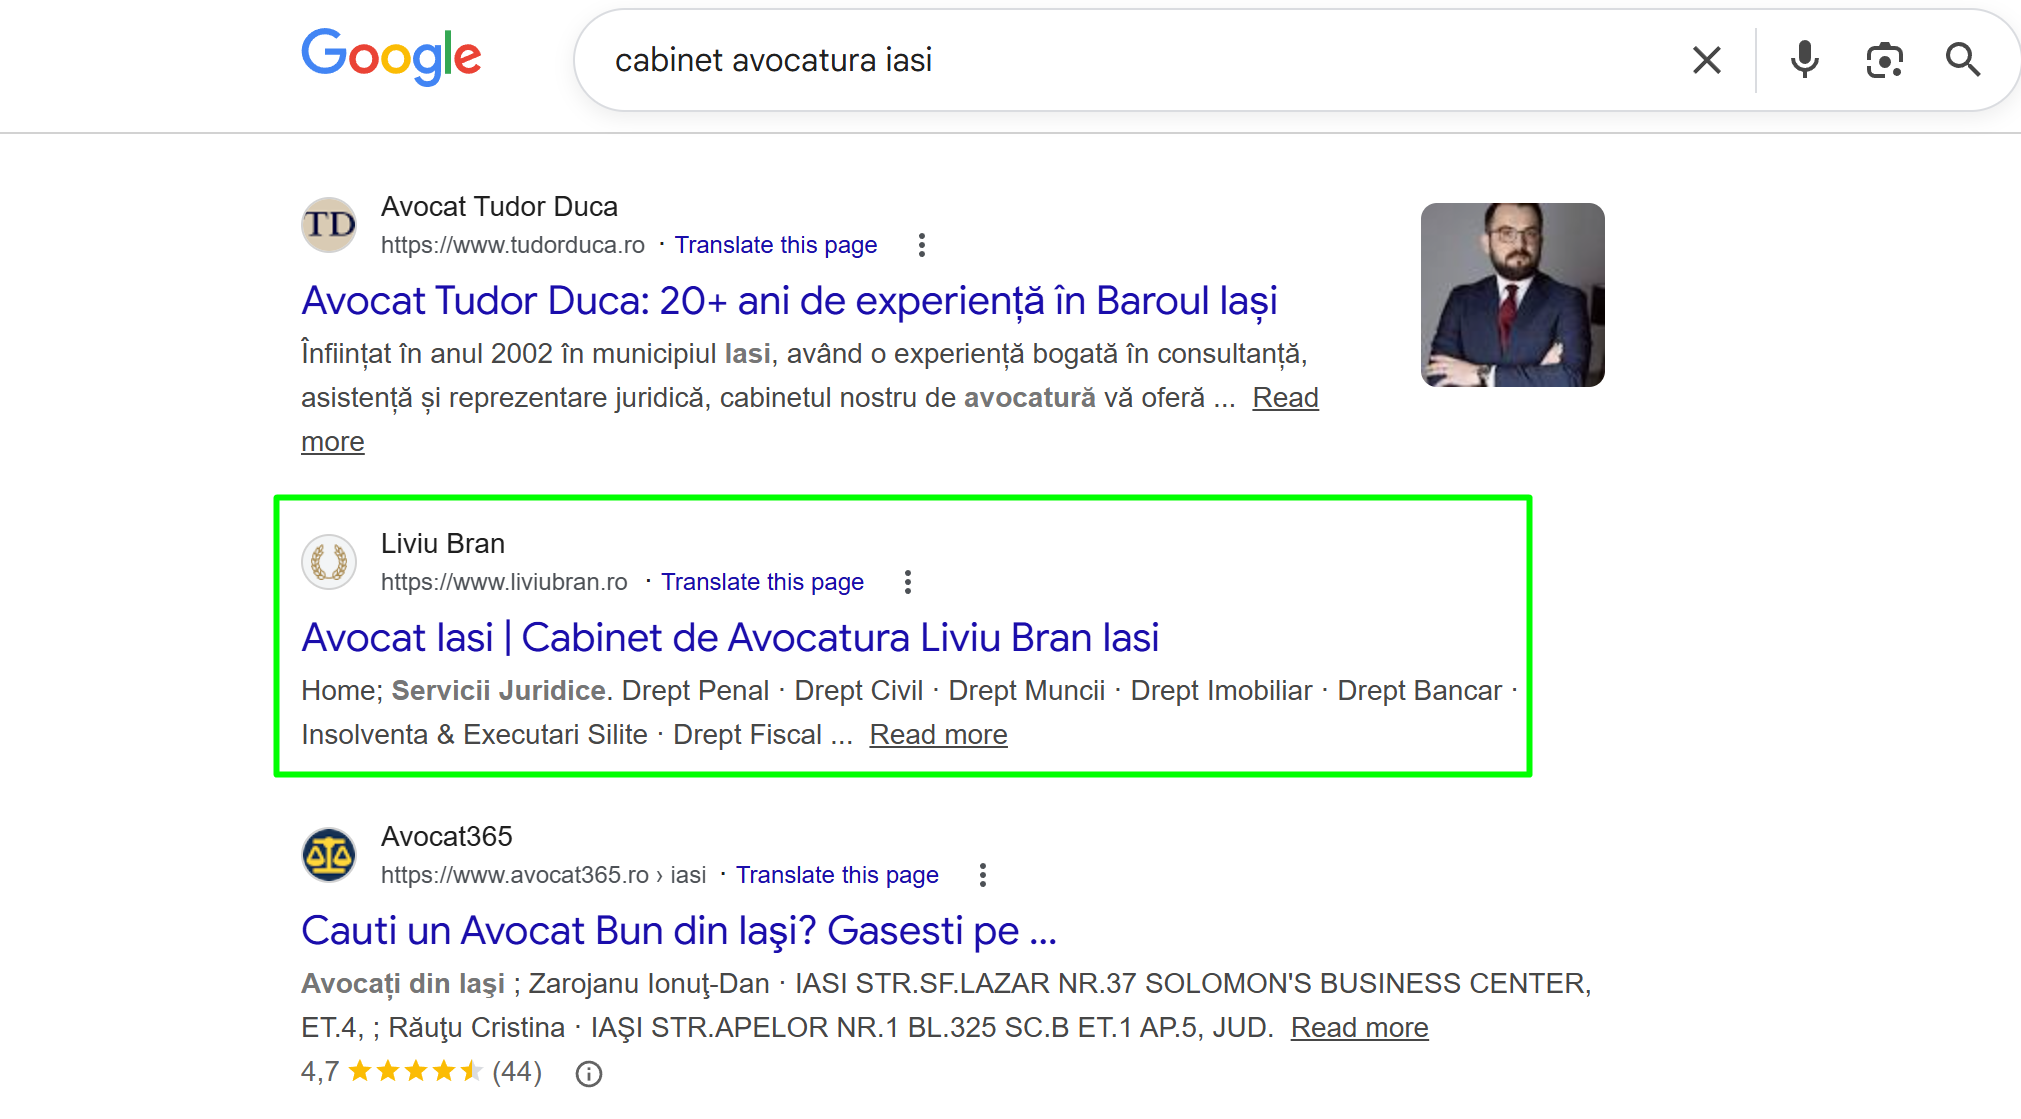This screenshot has height=1119, width=2021.
Task: Click Read more in Liviu Bran snippet
Action: [x=938, y=735]
